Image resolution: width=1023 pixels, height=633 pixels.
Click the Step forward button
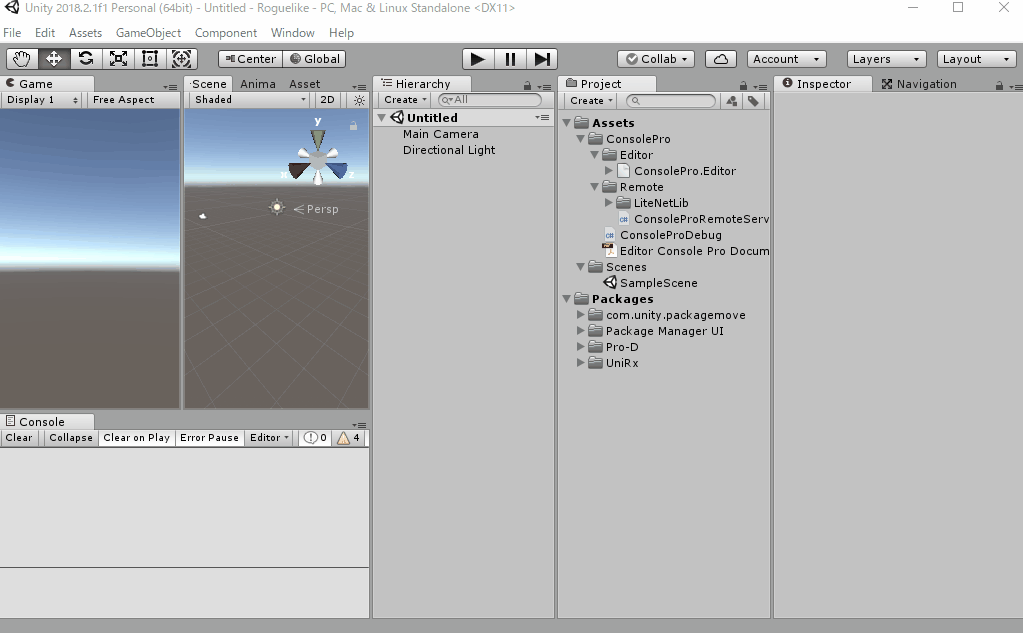point(542,59)
